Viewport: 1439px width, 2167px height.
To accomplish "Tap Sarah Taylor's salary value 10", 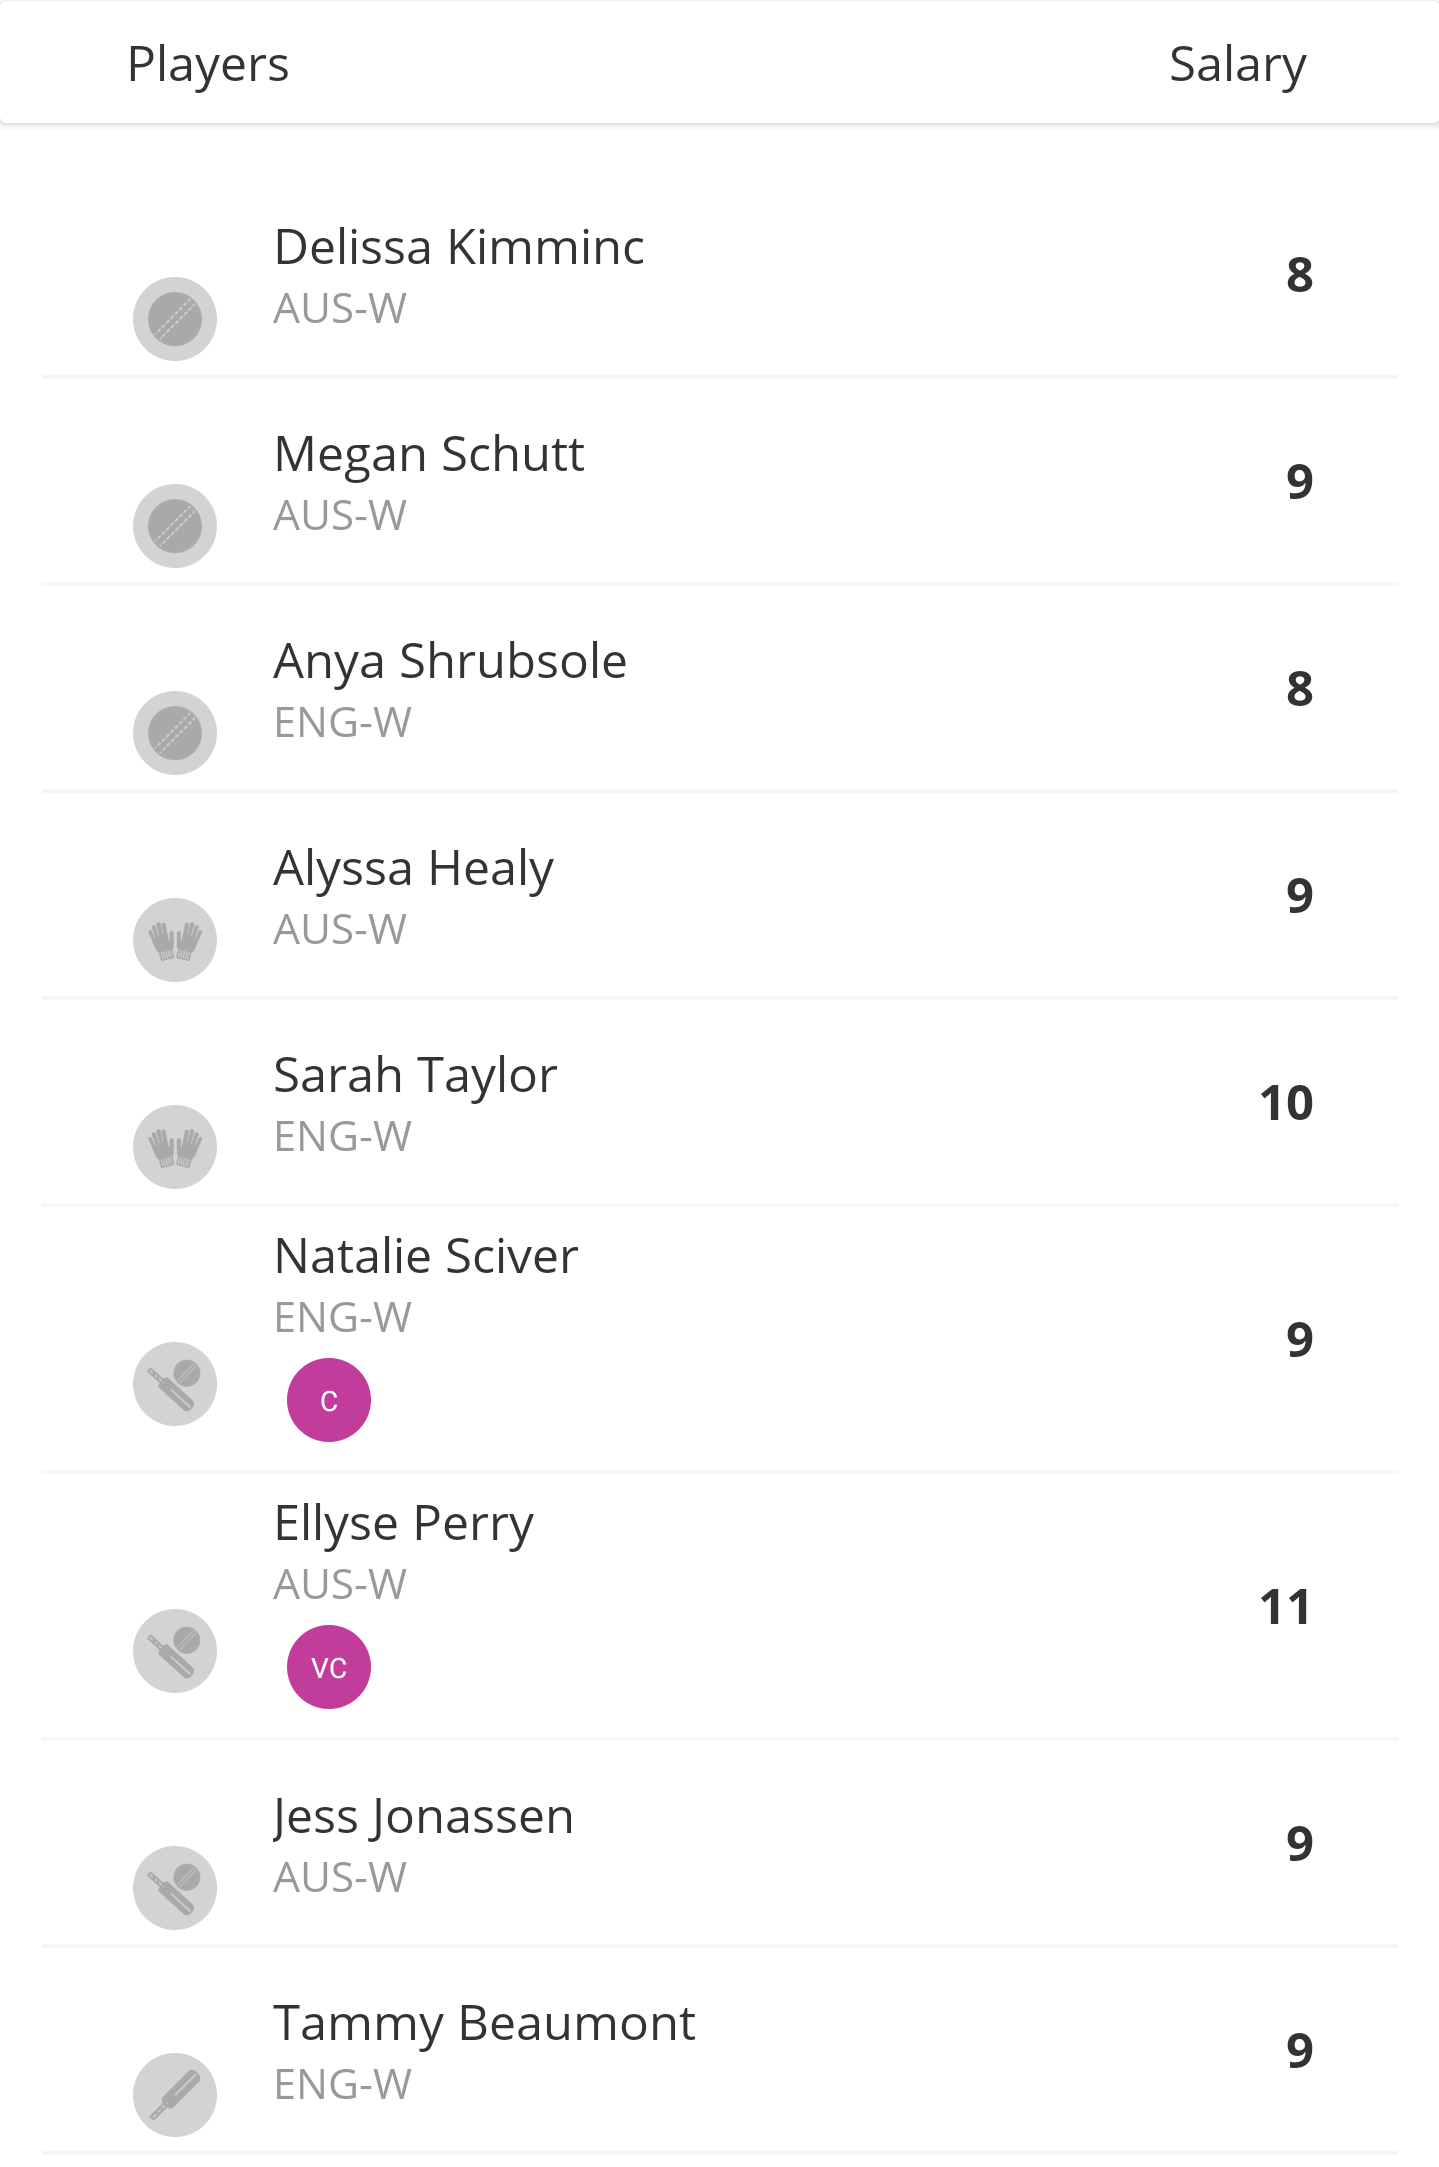I will [1286, 1103].
